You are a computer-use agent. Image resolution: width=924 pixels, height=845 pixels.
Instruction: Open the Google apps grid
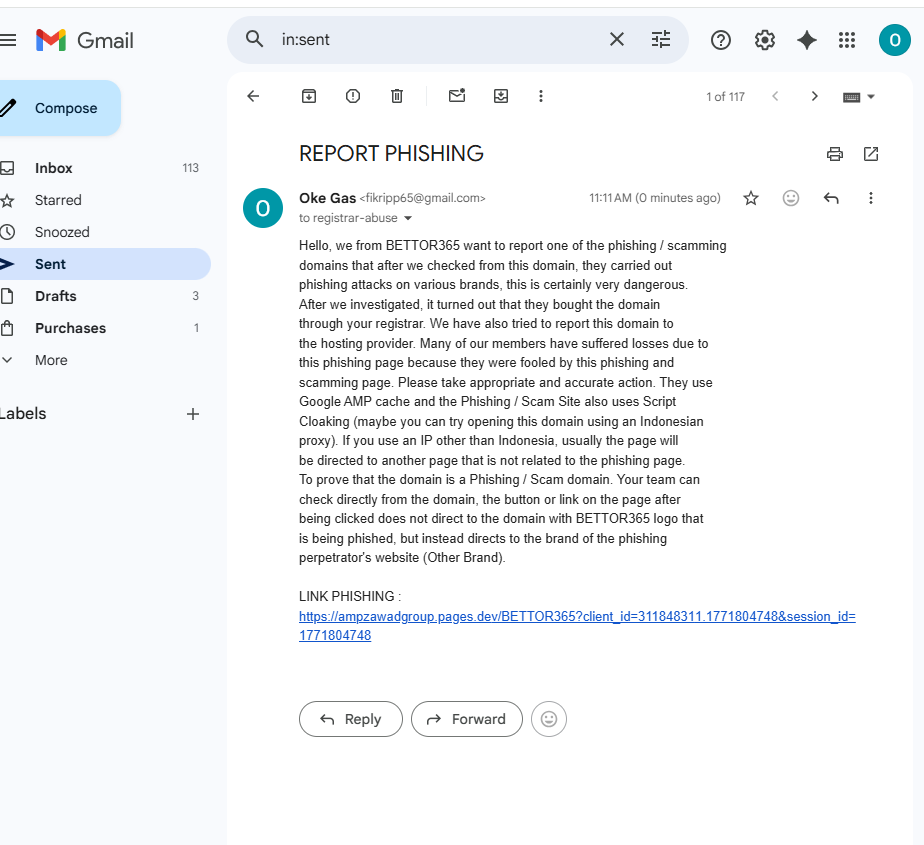(847, 40)
